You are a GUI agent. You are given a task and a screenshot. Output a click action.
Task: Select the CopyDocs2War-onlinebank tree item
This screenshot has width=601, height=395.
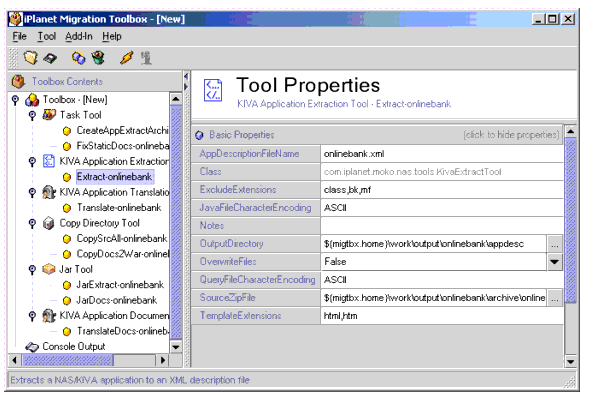coord(123,254)
